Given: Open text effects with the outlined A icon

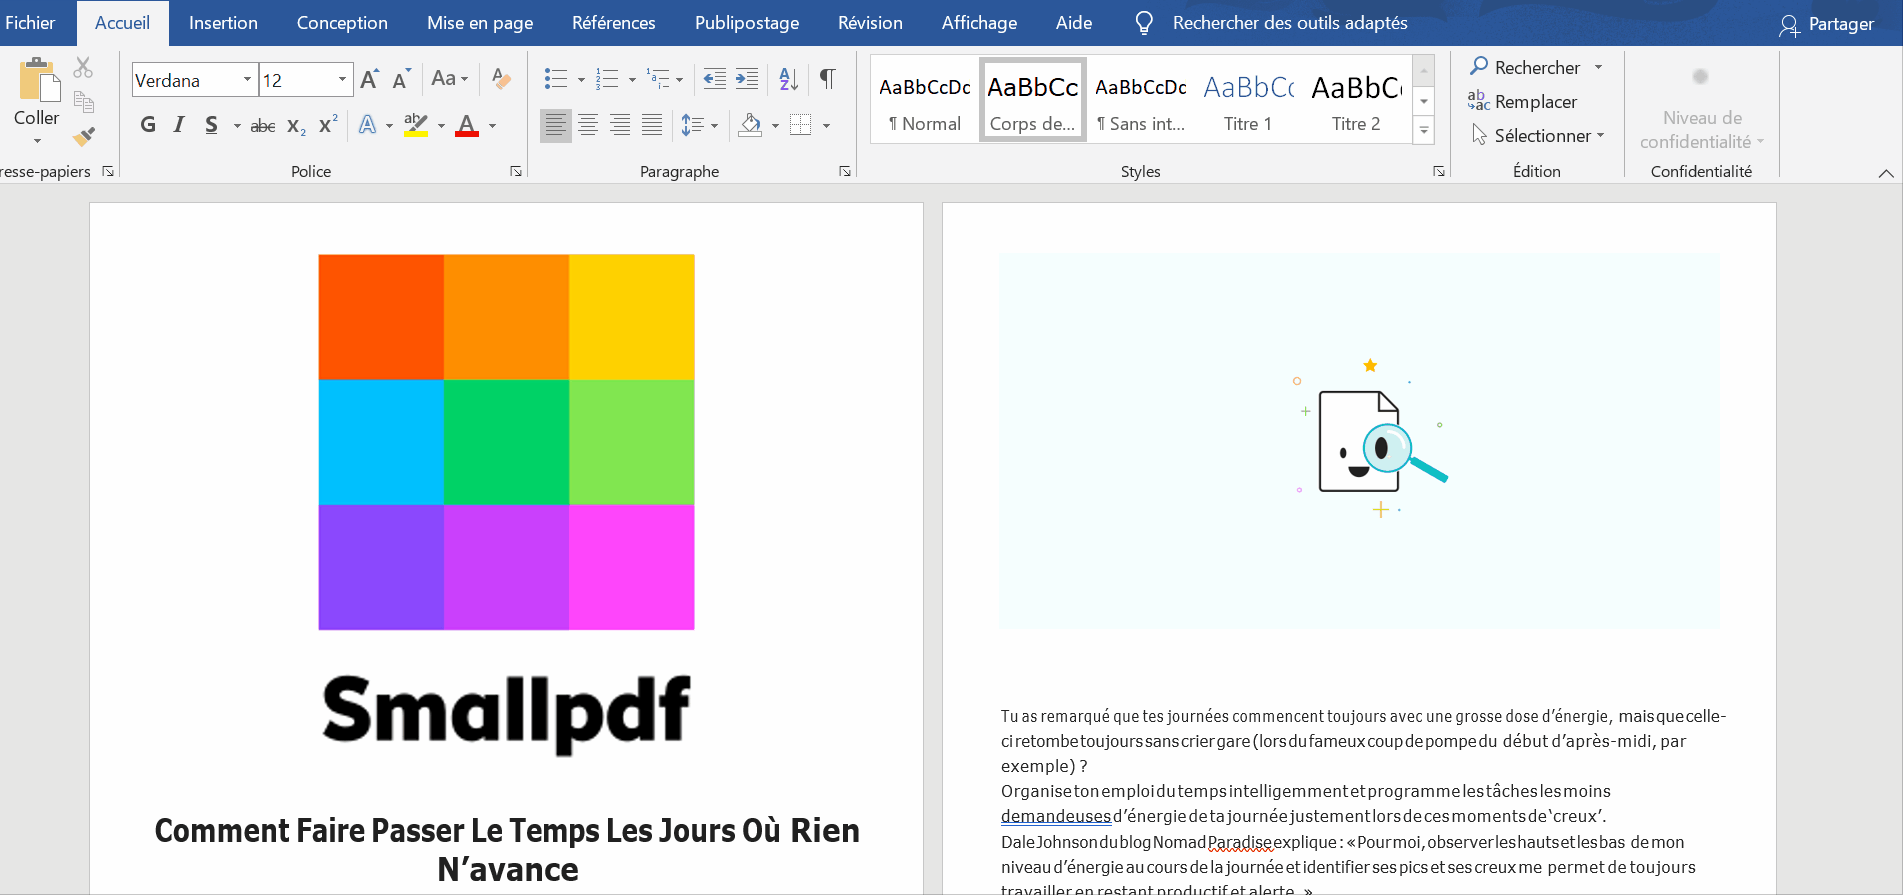Looking at the screenshot, I should click(x=368, y=125).
